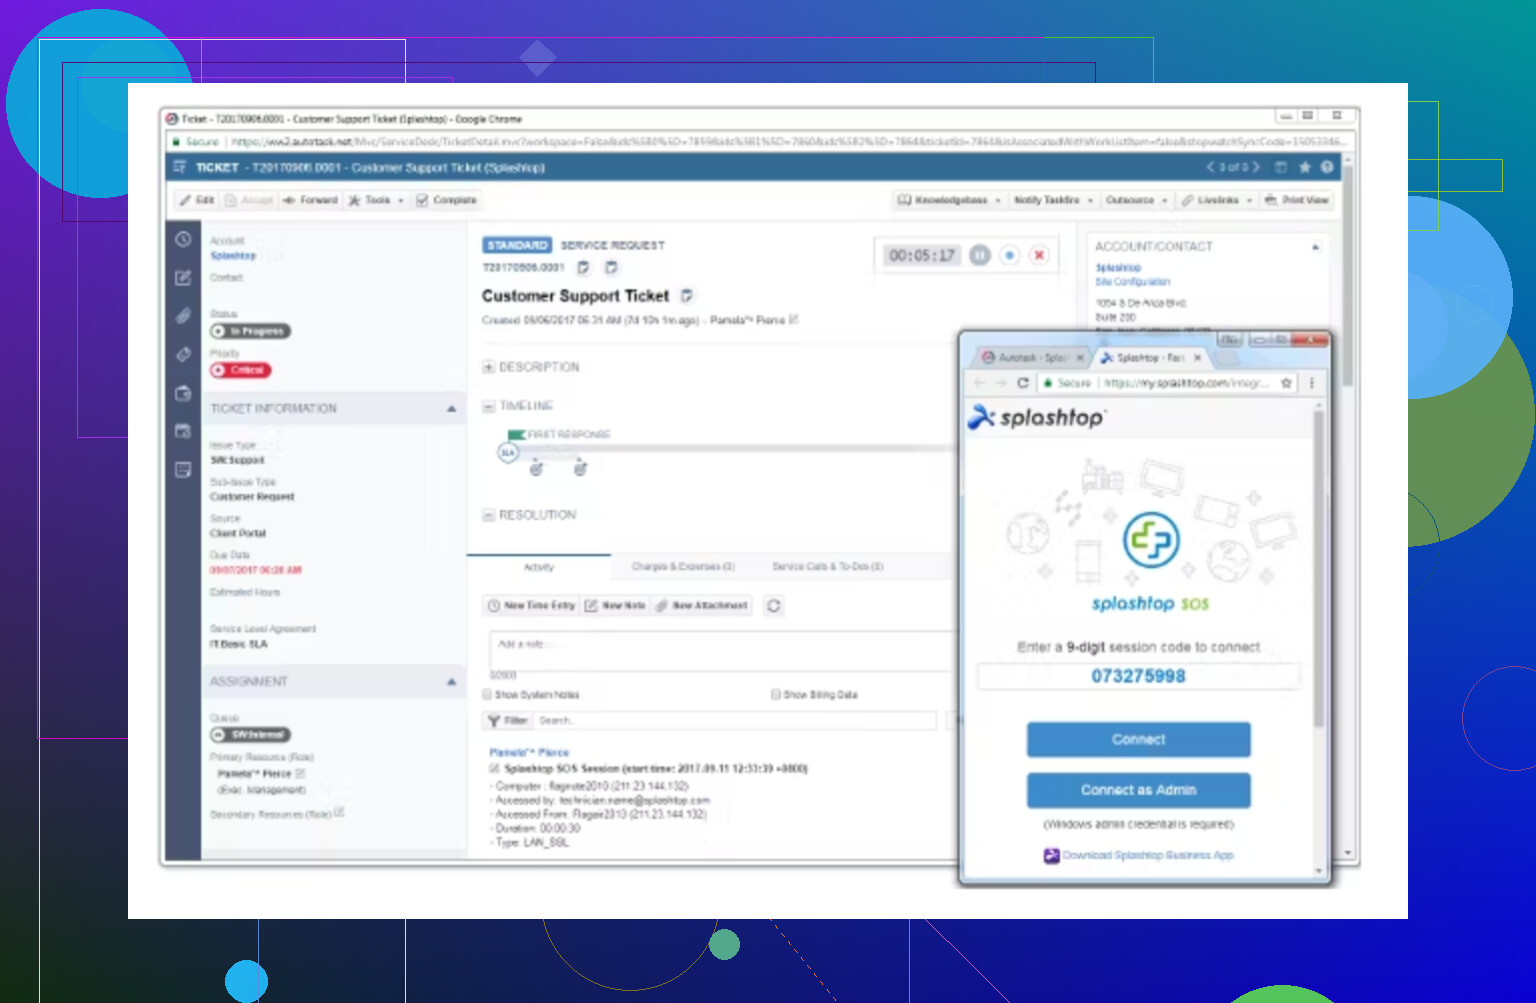Image resolution: width=1536 pixels, height=1003 pixels.
Task: Collapse the Account/Contact panel
Action: click(x=1315, y=246)
